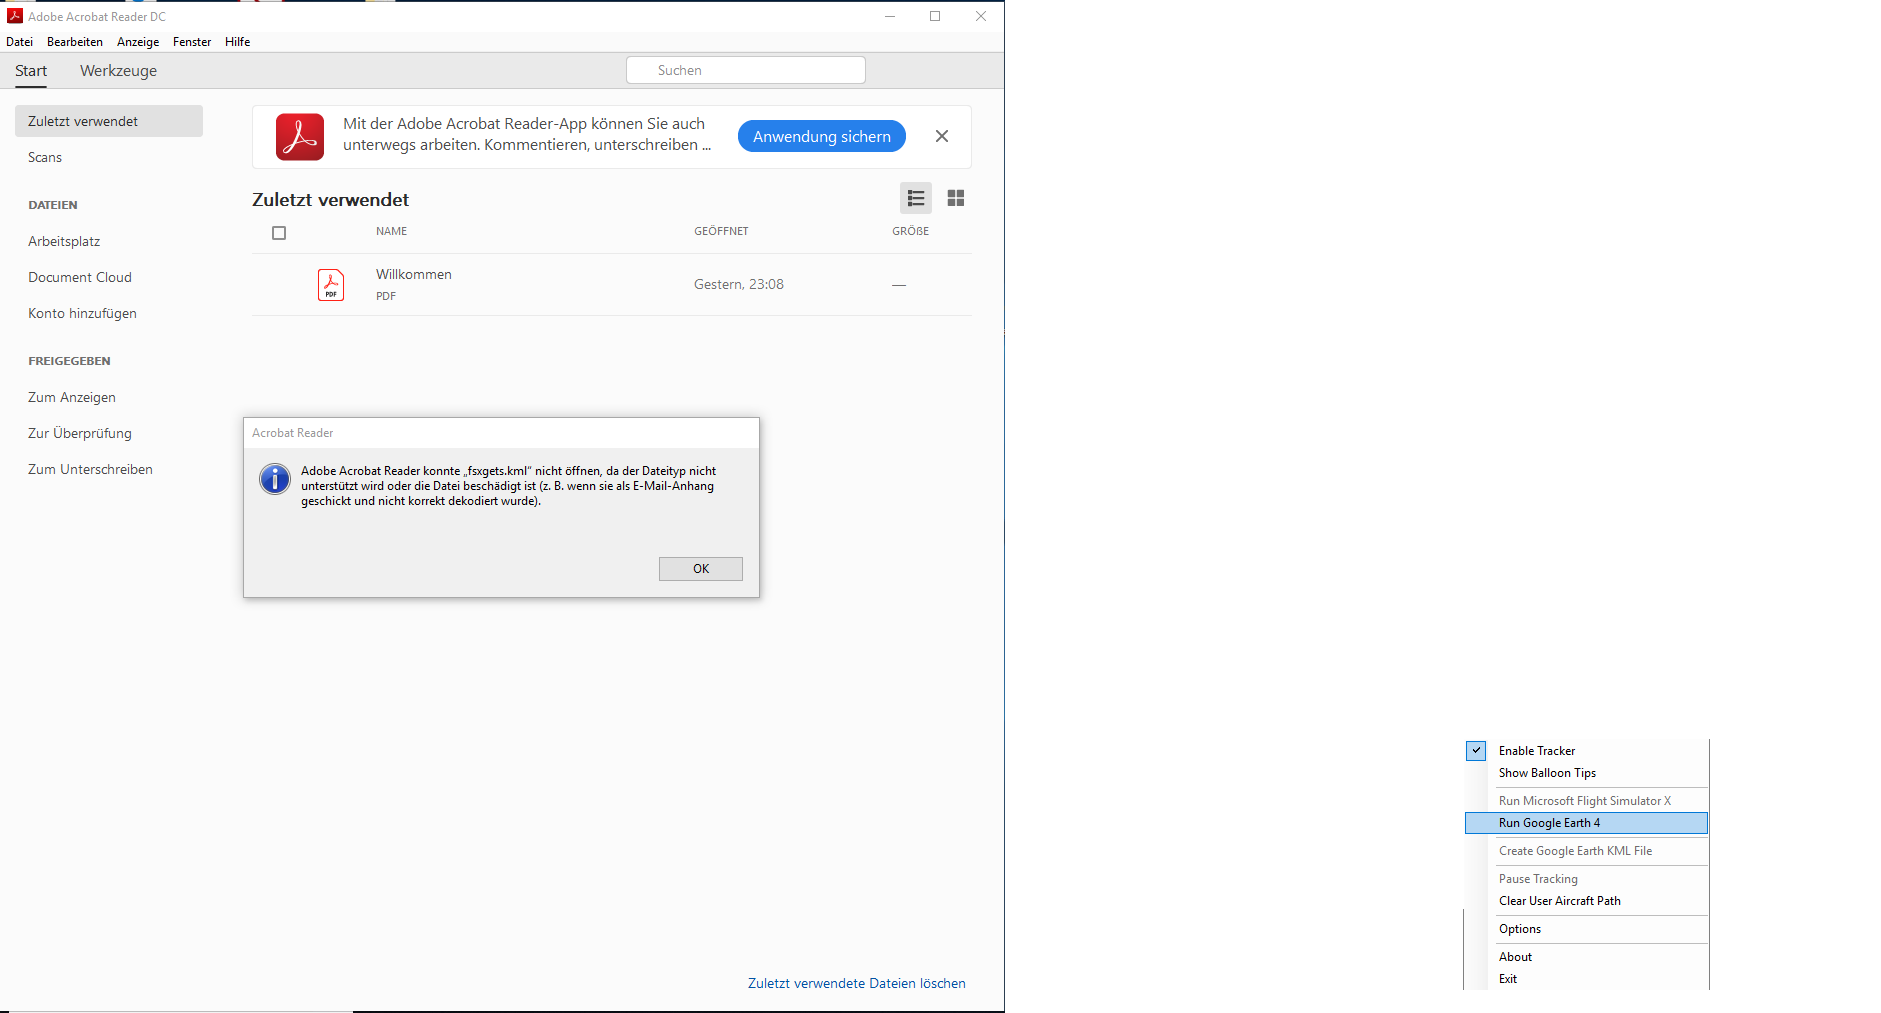
Task: Switch to list view icon
Action: (915, 198)
